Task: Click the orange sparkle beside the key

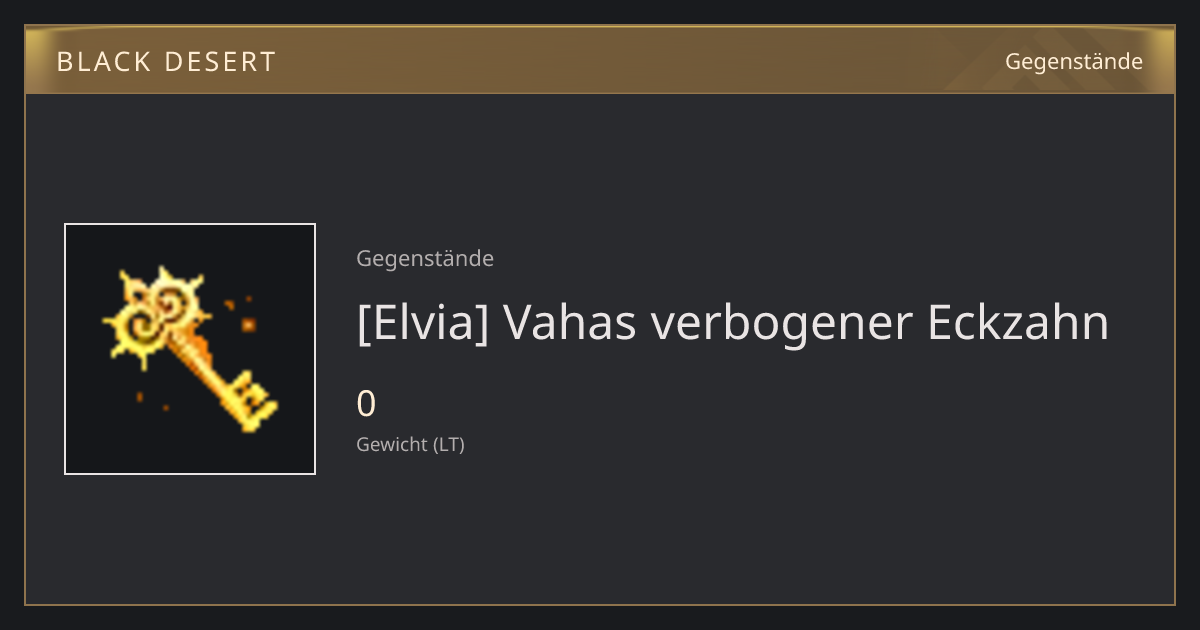Action: (x=247, y=324)
